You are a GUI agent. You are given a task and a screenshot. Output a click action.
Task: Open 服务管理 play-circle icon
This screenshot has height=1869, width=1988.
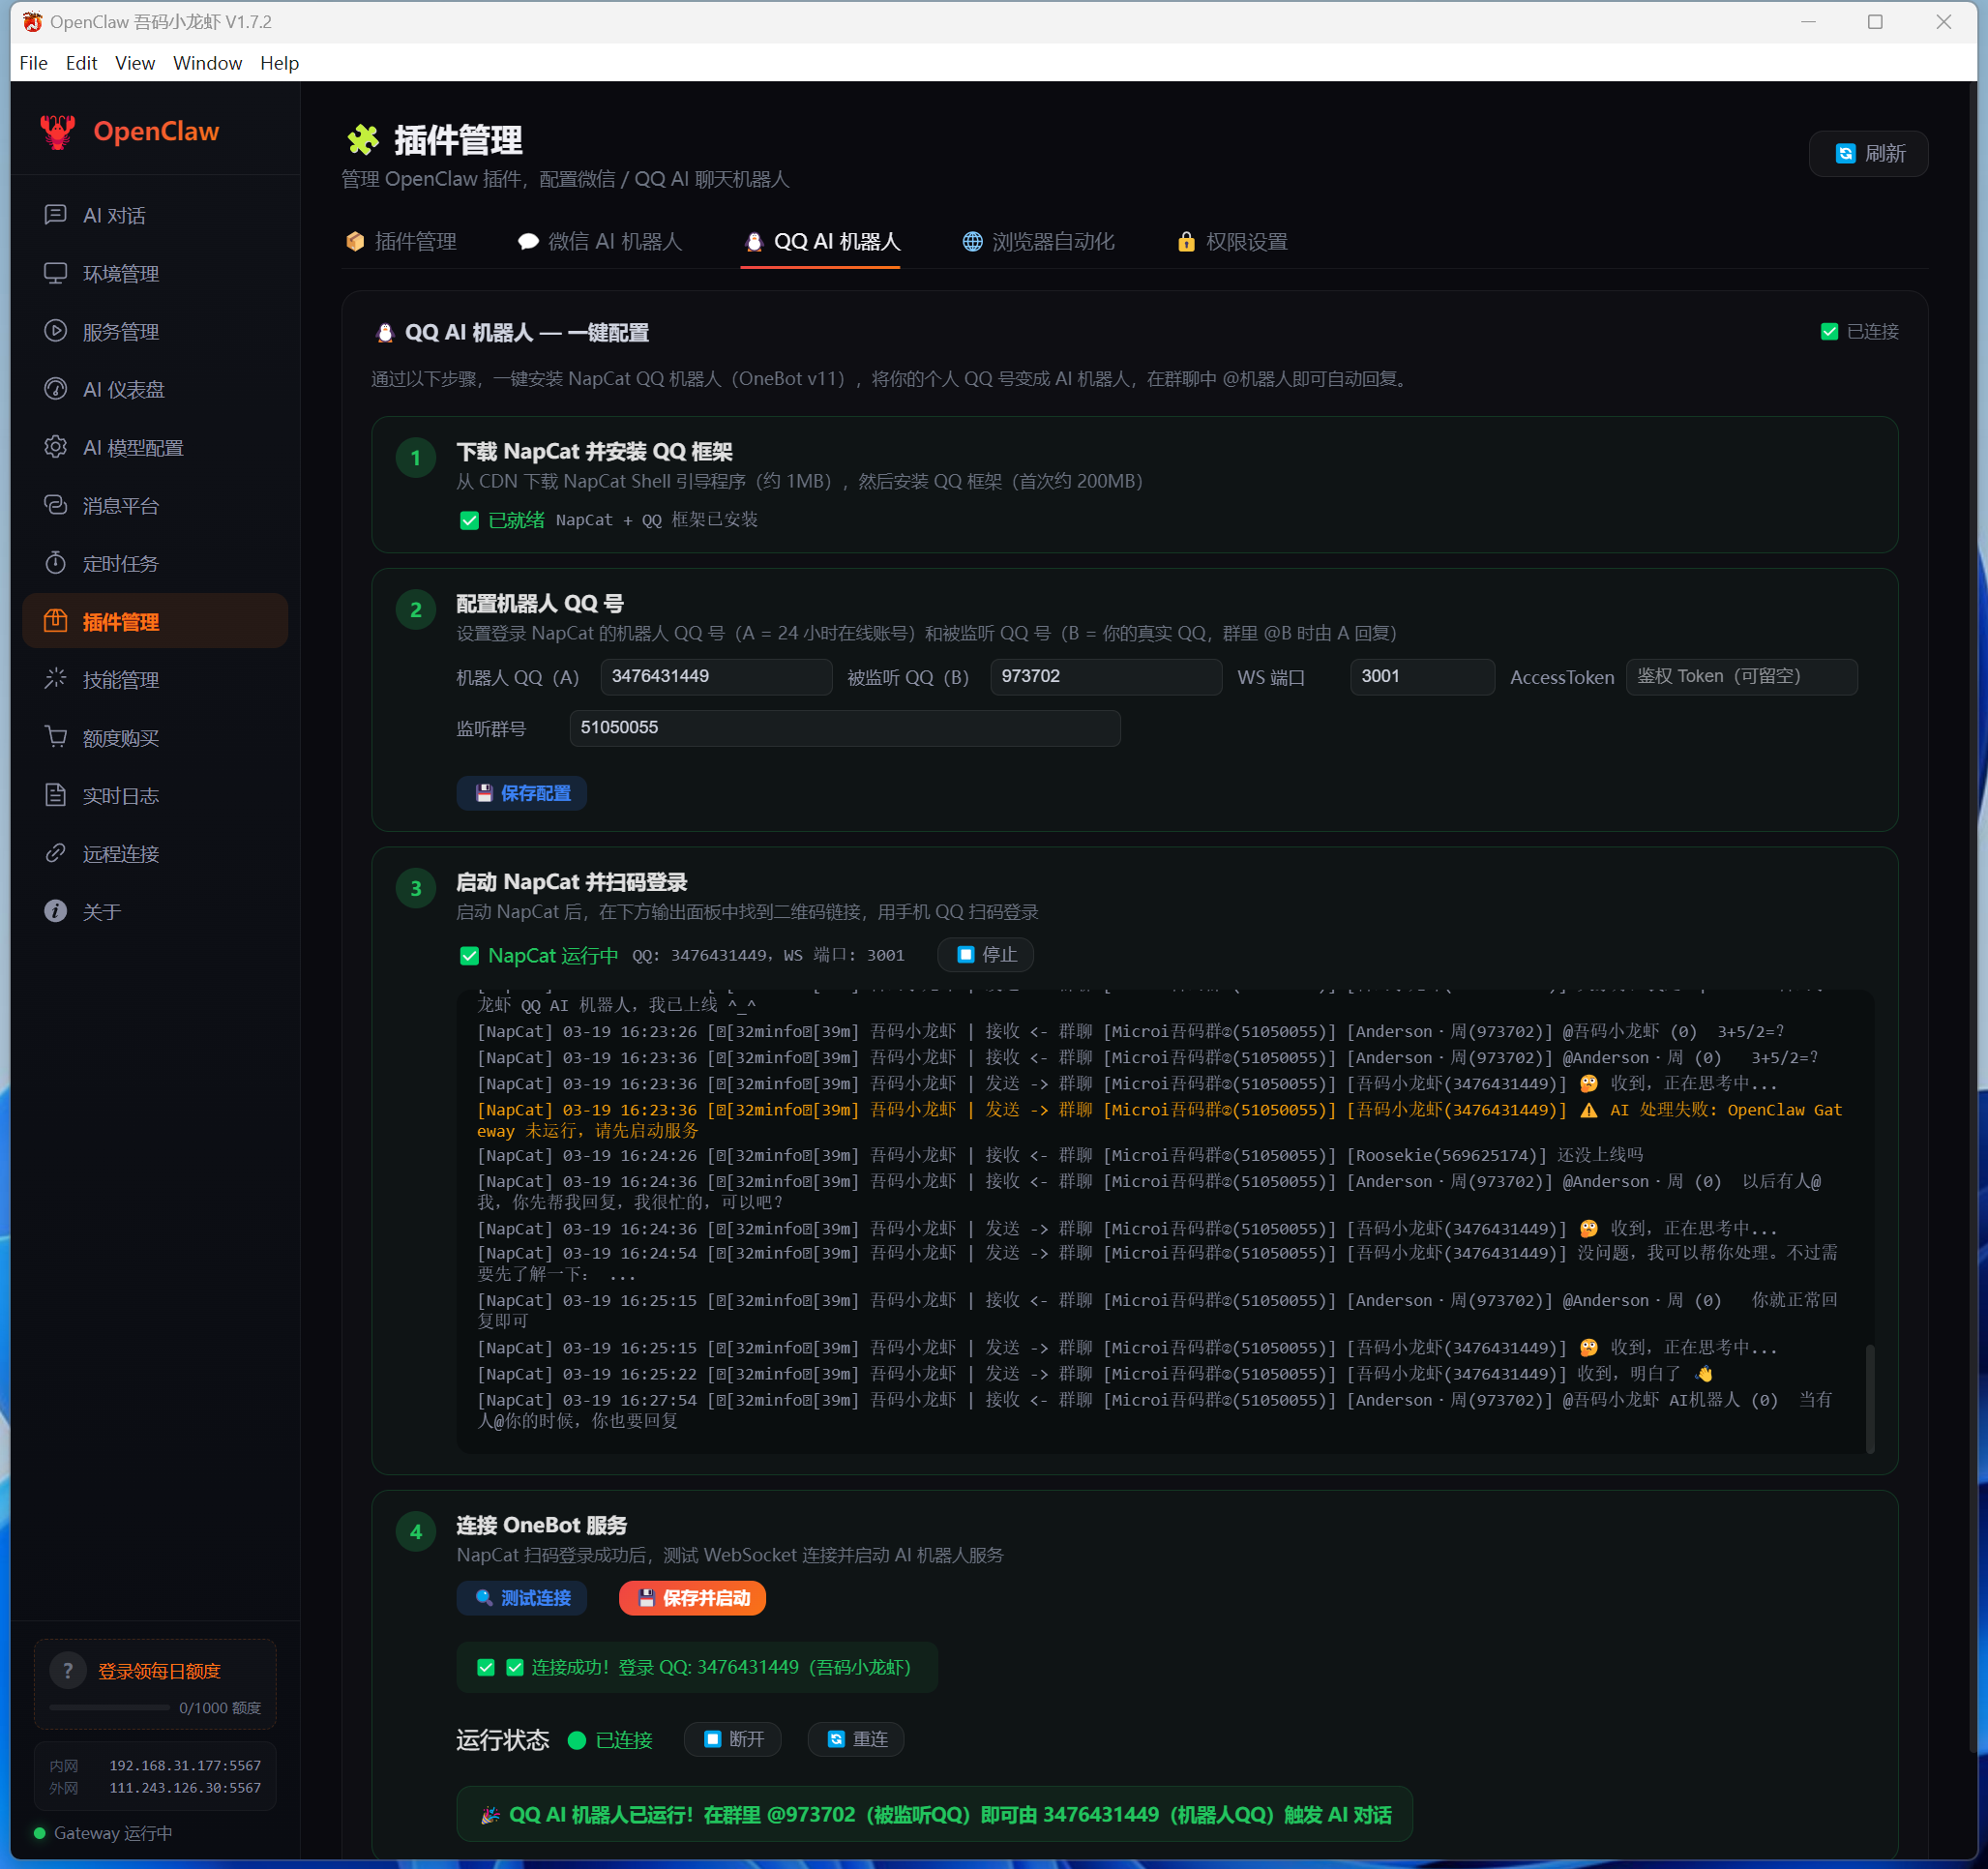click(56, 331)
